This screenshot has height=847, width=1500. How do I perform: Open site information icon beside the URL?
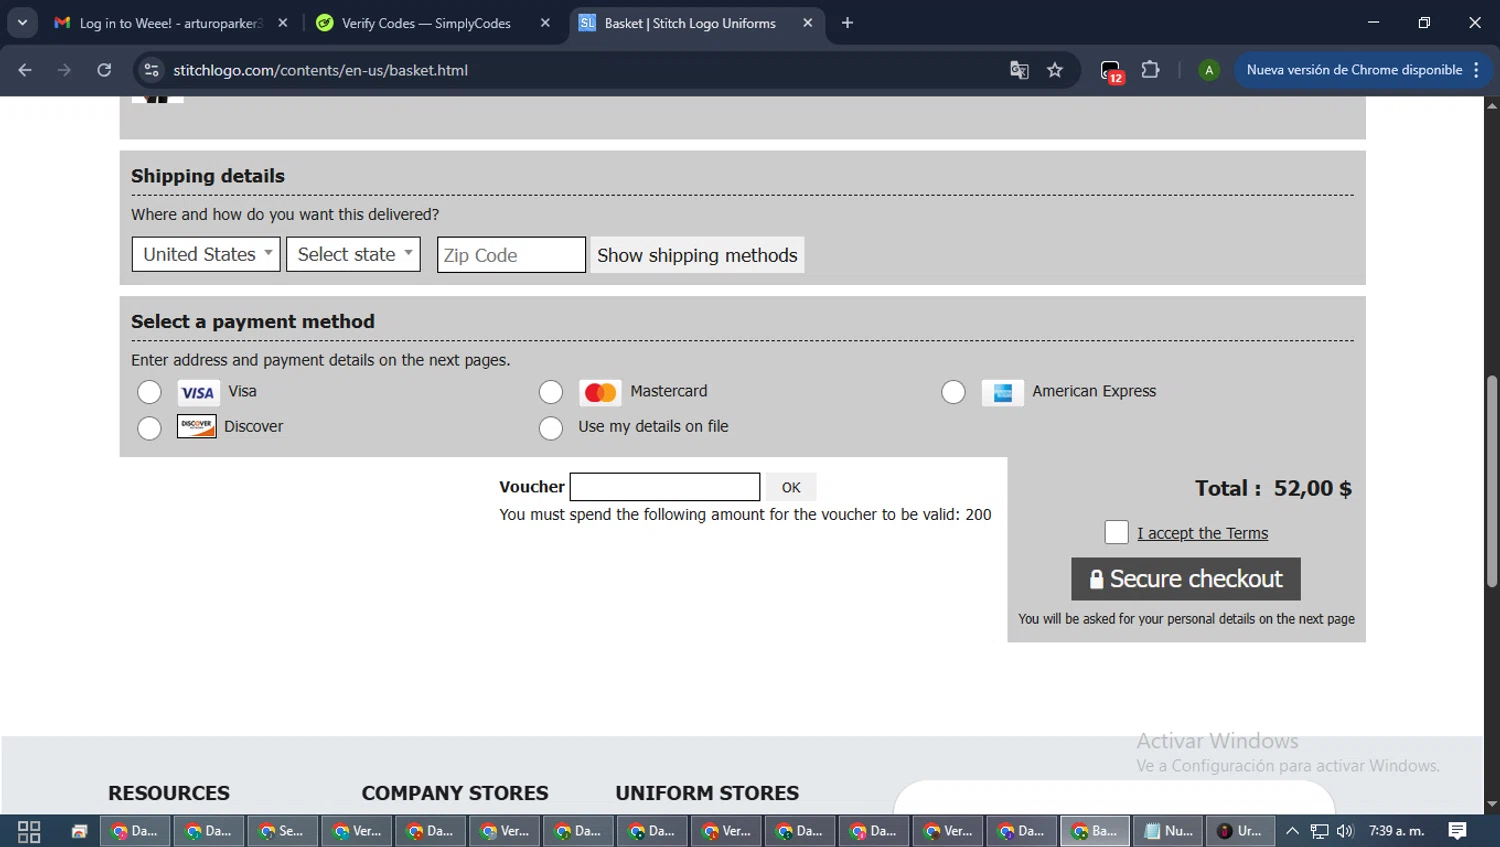pyautogui.click(x=152, y=70)
